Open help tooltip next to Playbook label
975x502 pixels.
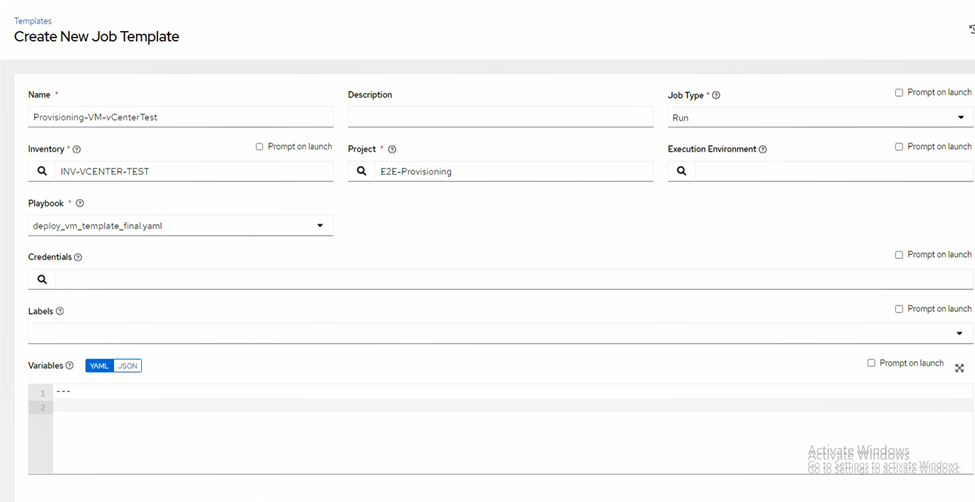[80, 204]
